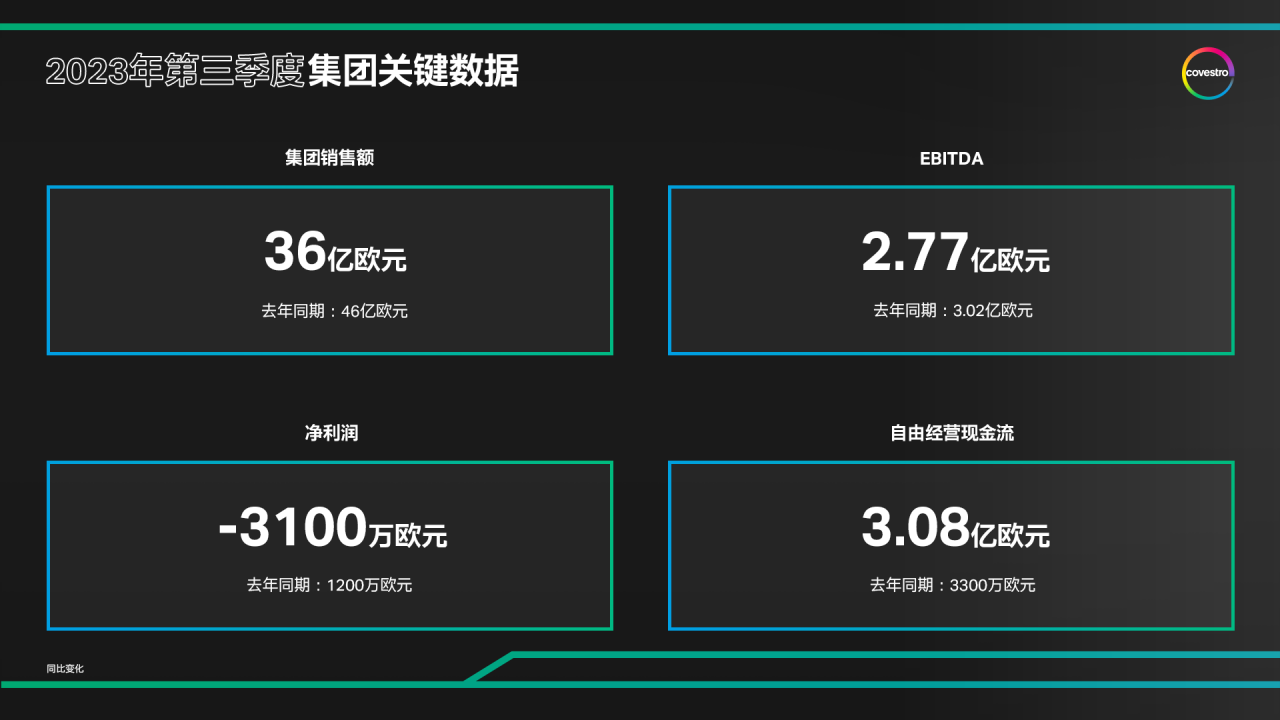Click the 36亿欧元 sales figure
This screenshot has height=720, width=1280.
[x=334, y=252]
